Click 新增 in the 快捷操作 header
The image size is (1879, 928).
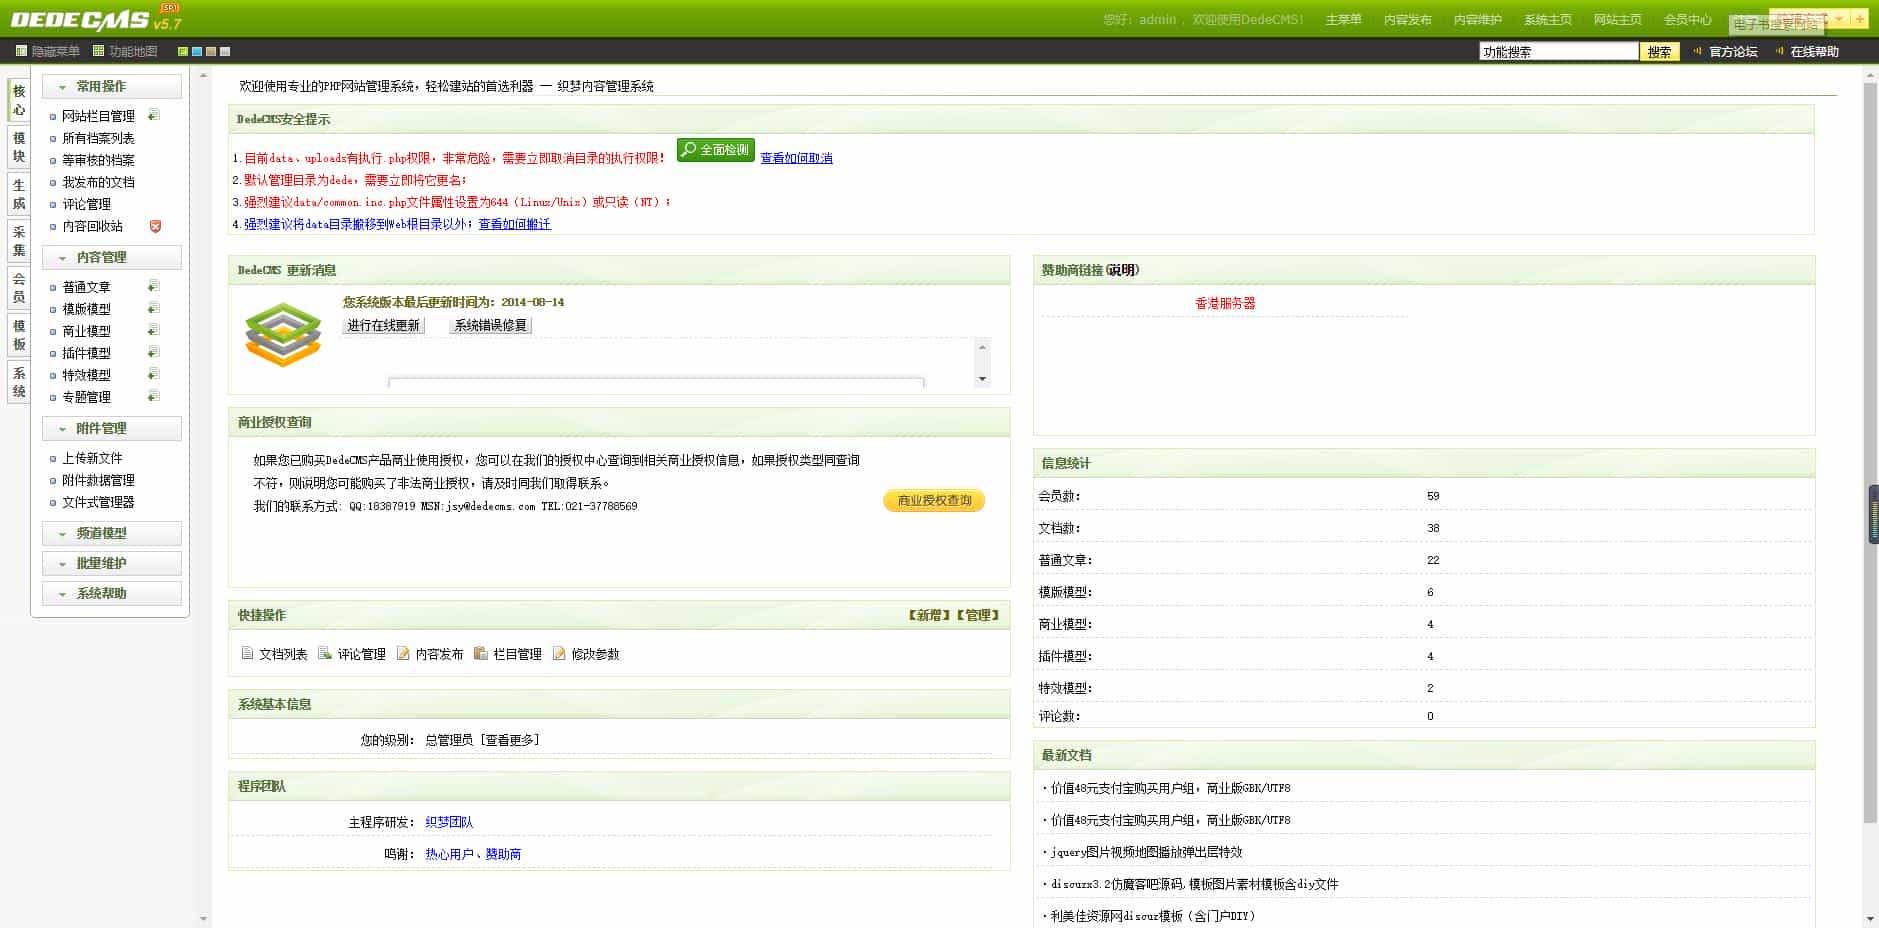[929, 615]
